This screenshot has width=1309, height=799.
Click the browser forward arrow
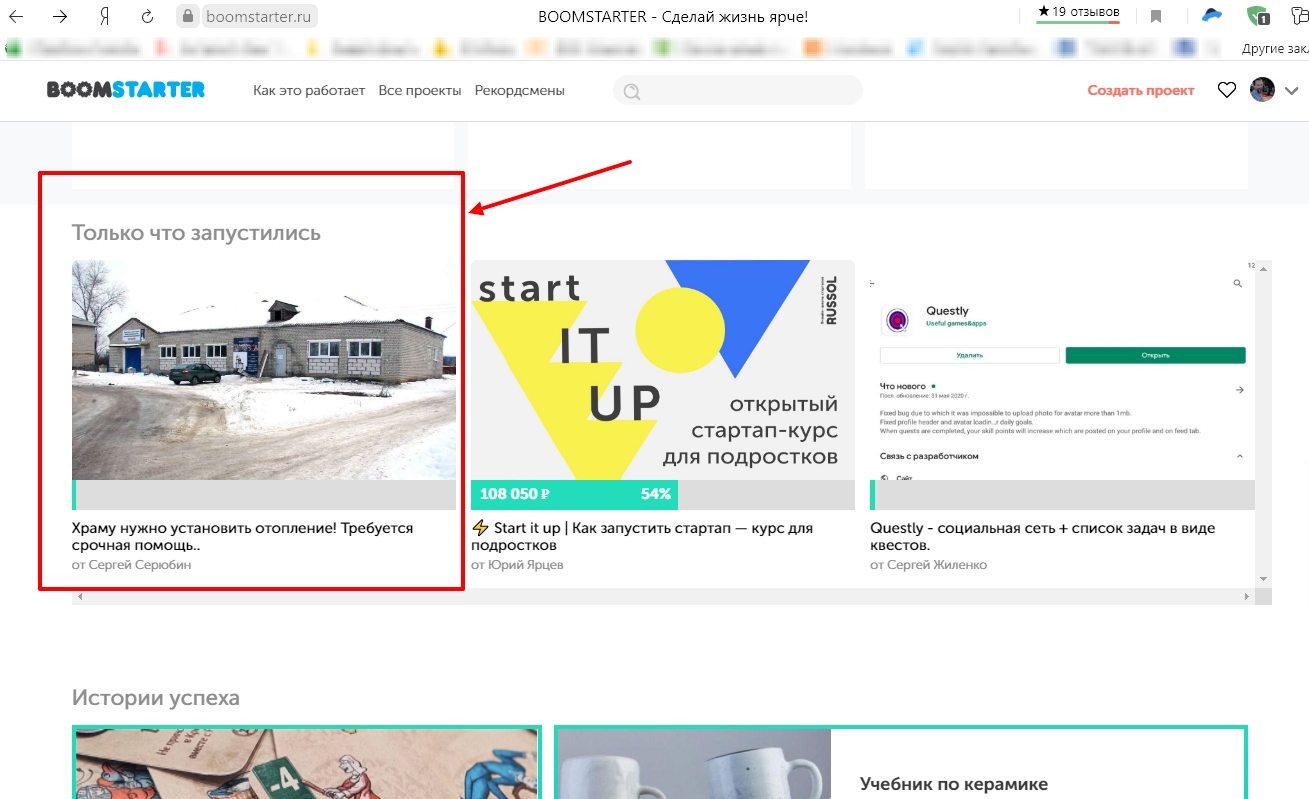[61, 16]
